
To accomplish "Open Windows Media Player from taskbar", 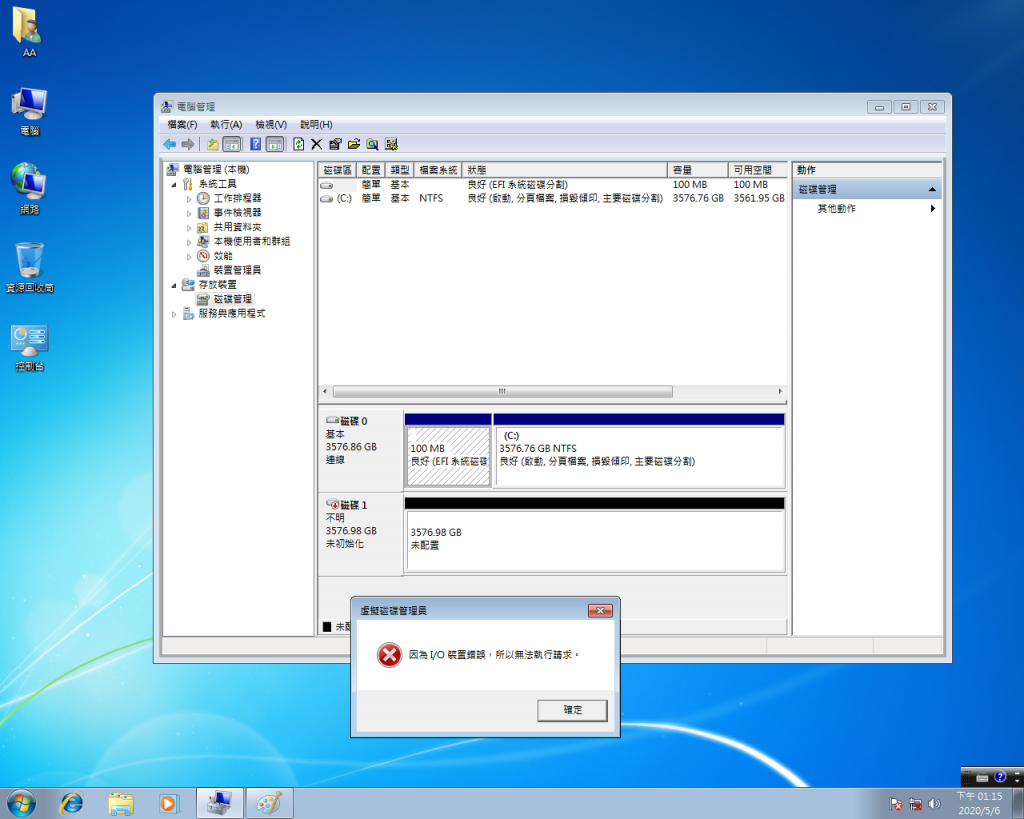I will (x=168, y=803).
